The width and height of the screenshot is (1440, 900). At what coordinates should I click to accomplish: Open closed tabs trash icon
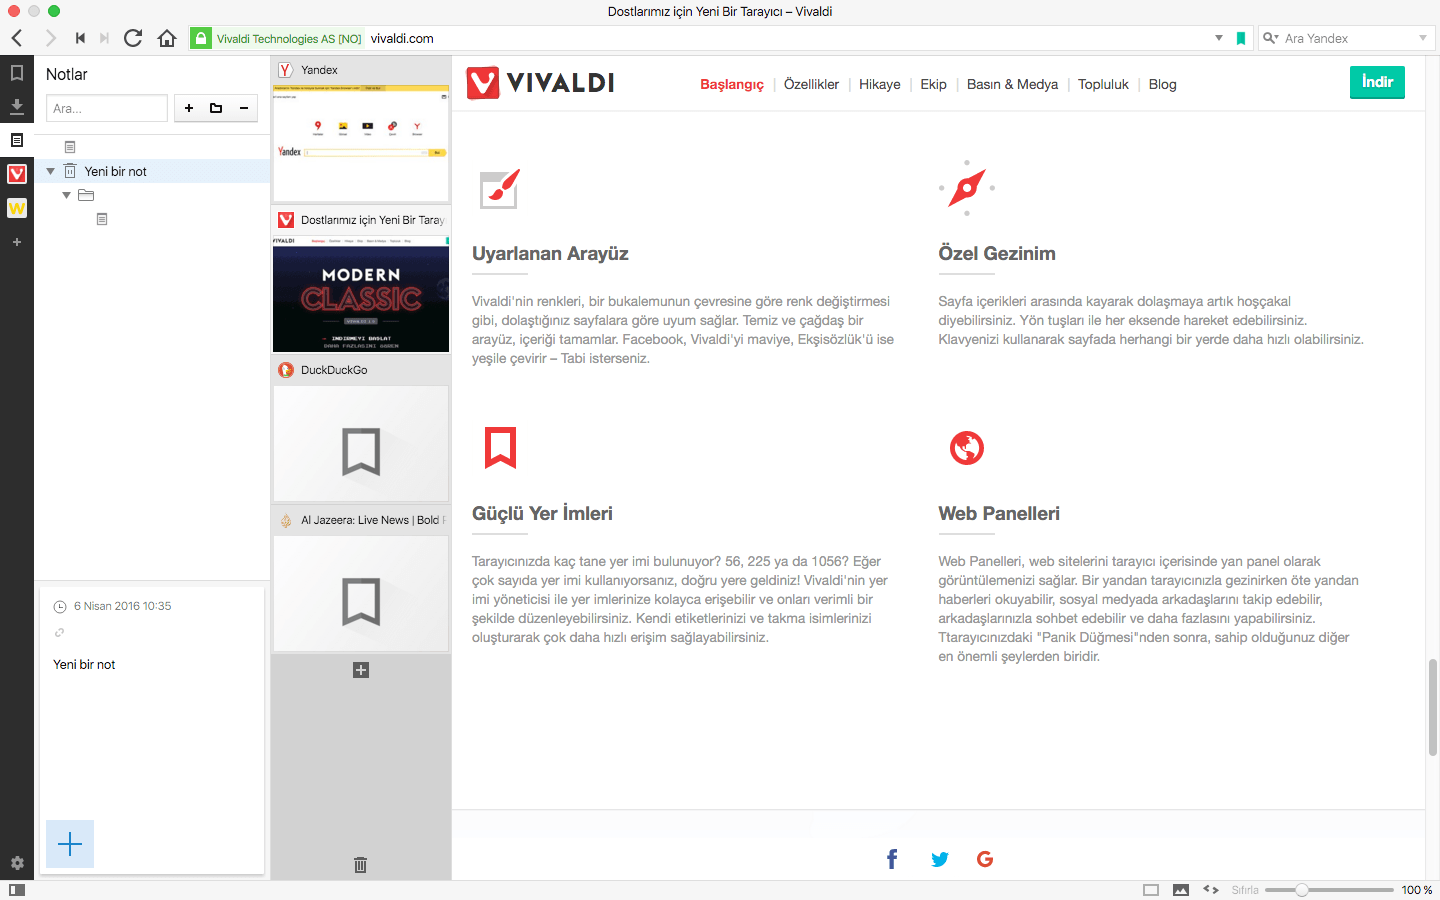(361, 864)
